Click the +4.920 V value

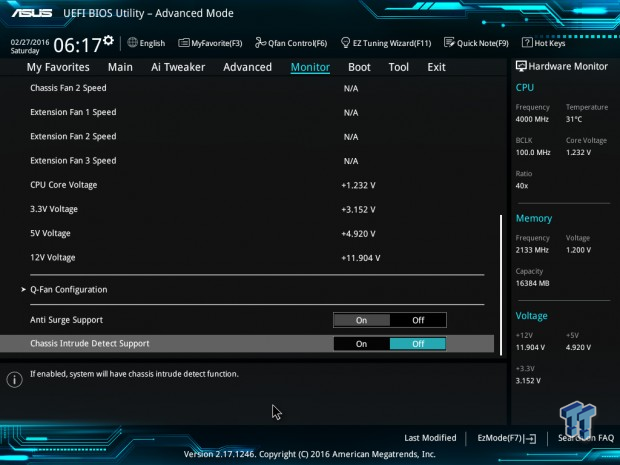coord(358,234)
